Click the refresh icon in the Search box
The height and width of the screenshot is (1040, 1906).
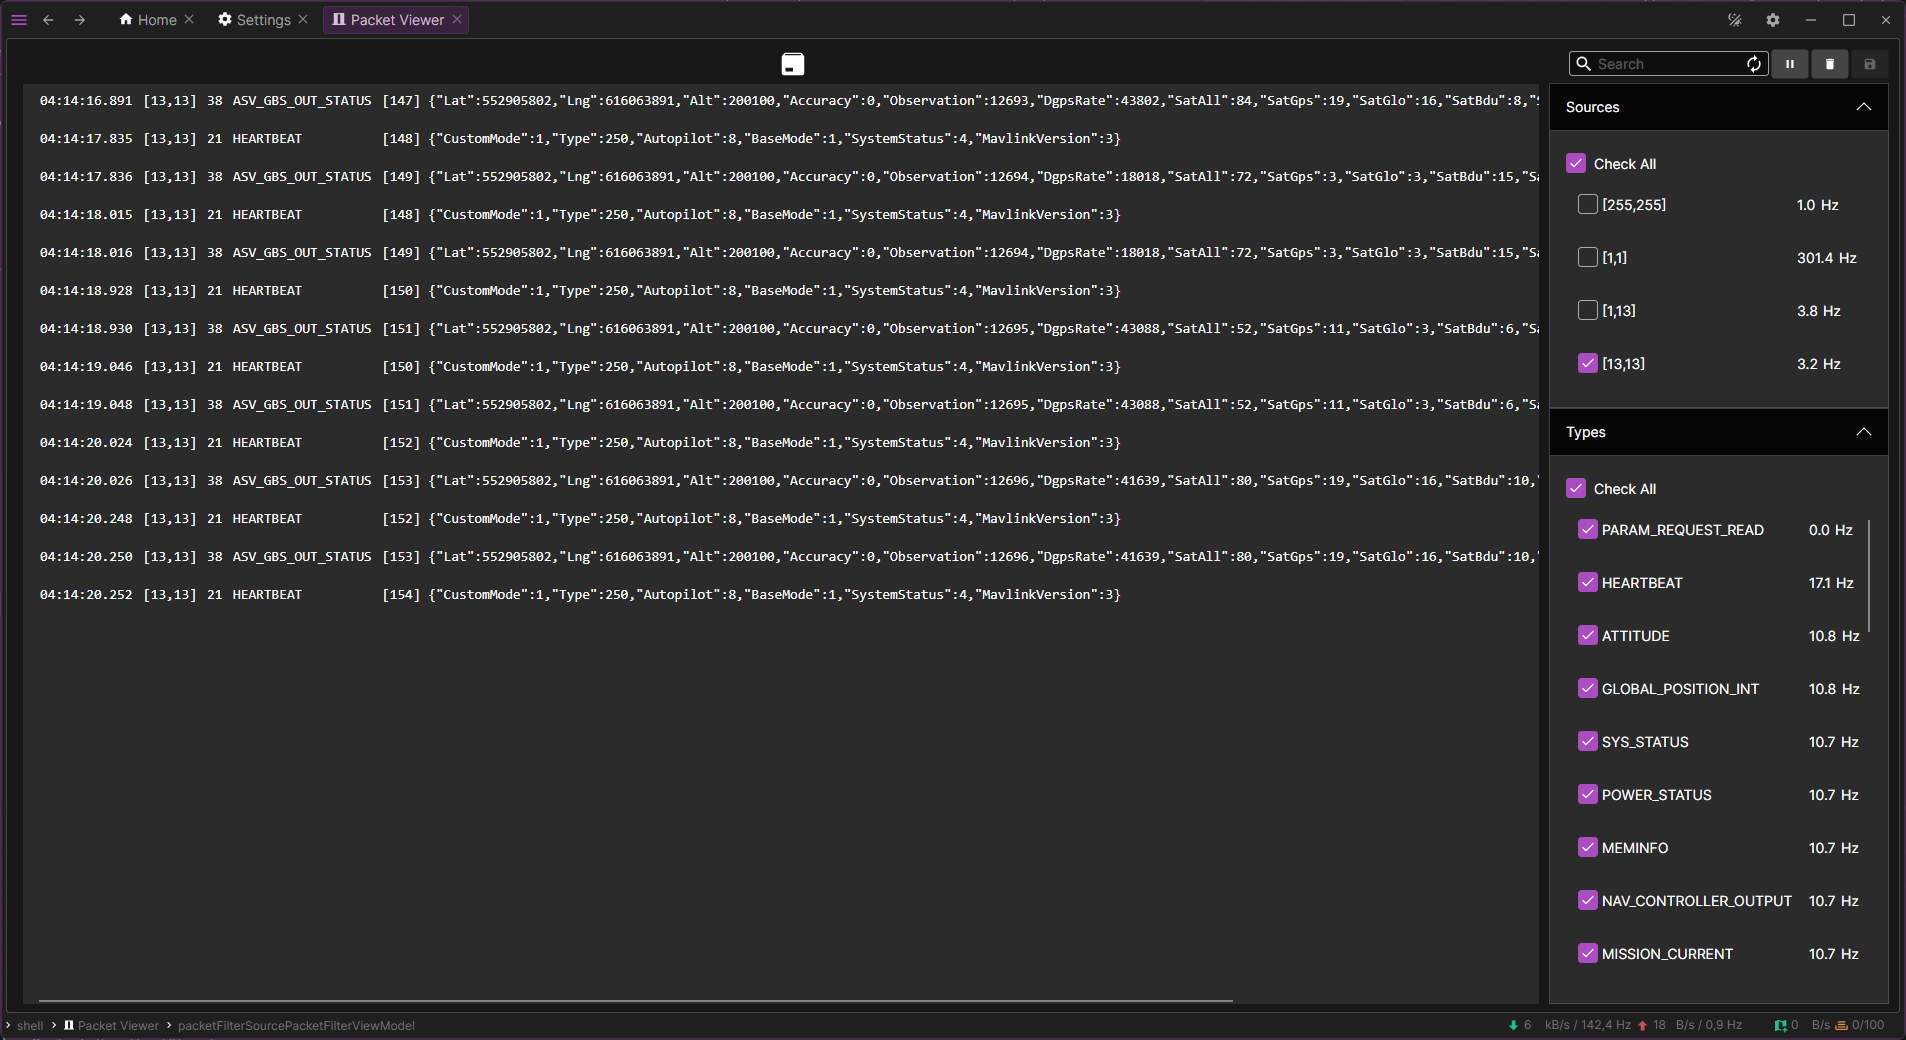tap(1754, 64)
